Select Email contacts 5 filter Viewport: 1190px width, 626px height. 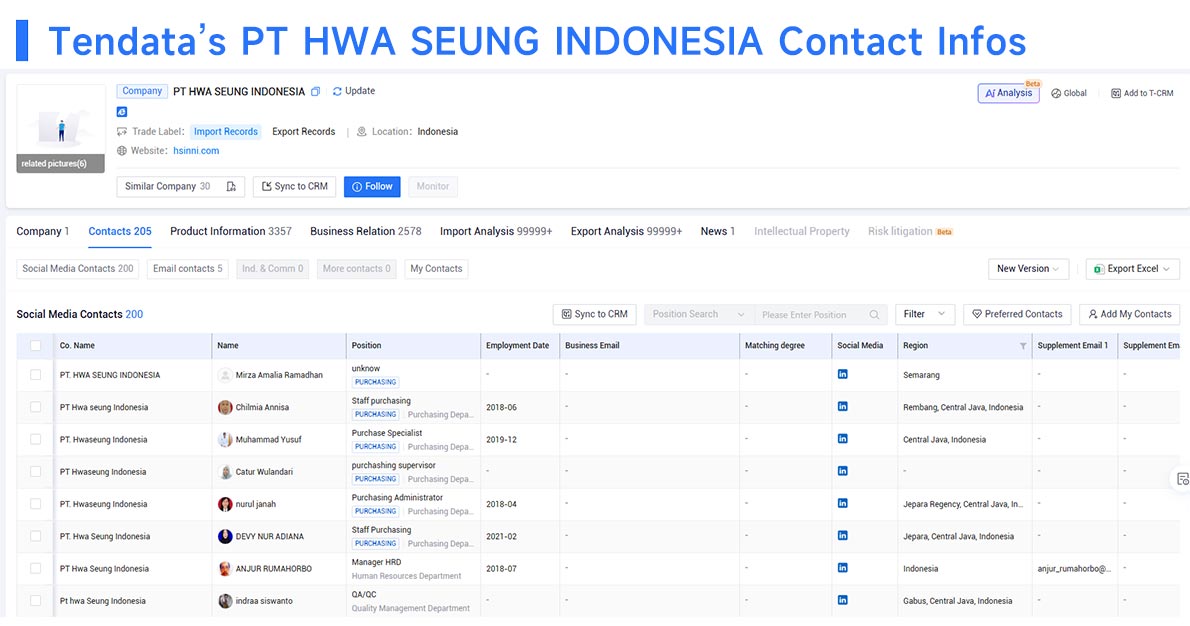click(187, 269)
